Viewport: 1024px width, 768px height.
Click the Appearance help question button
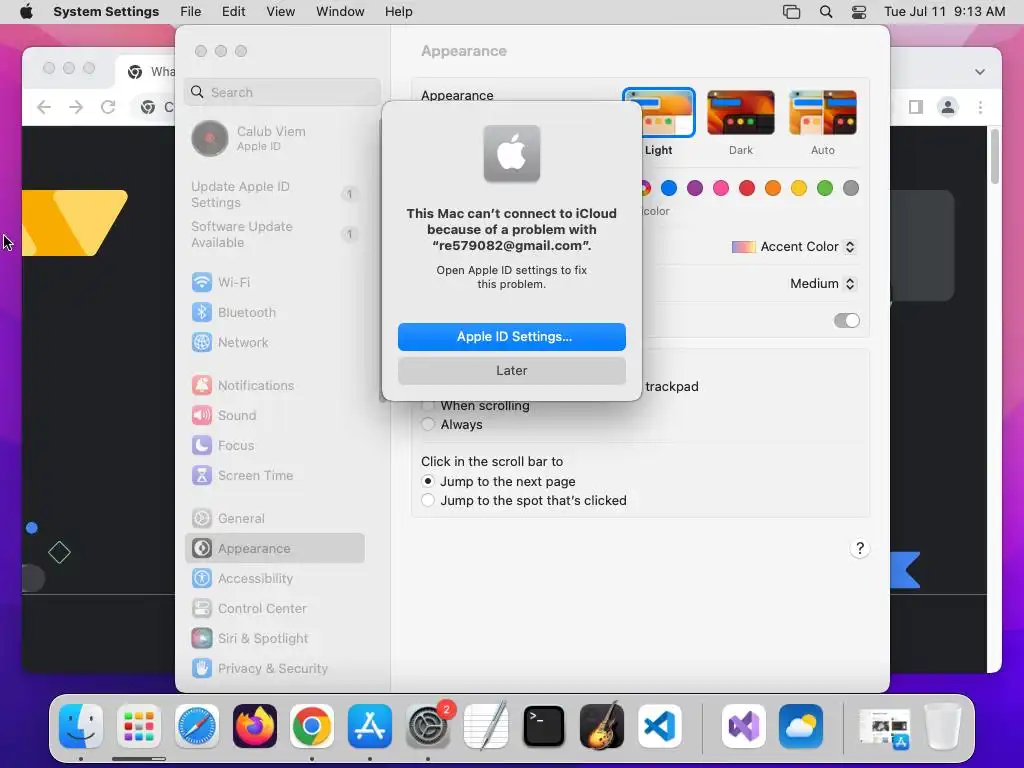point(860,549)
